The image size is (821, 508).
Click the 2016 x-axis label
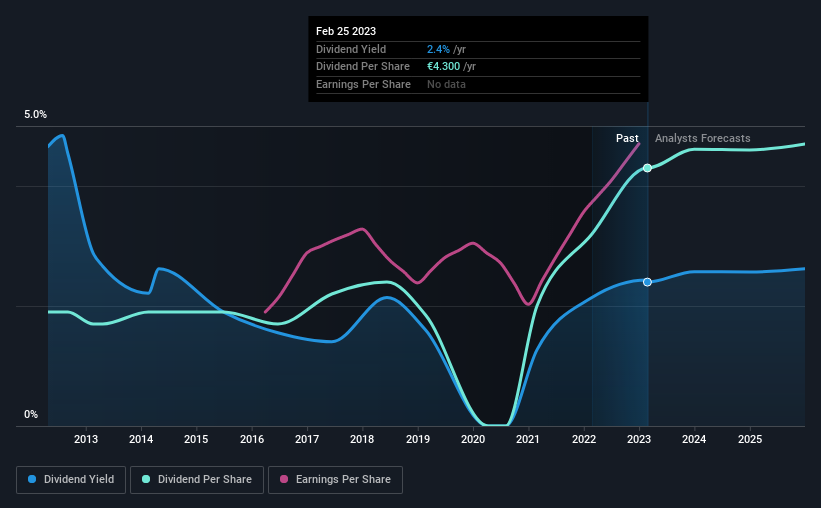point(252,439)
